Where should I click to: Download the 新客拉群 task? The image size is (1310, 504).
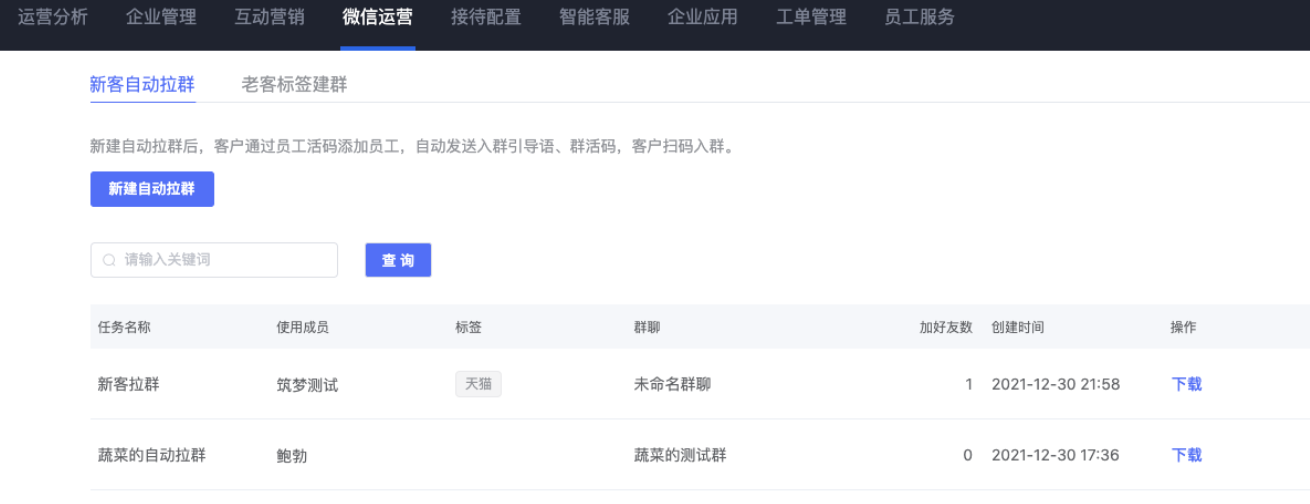[1186, 384]
